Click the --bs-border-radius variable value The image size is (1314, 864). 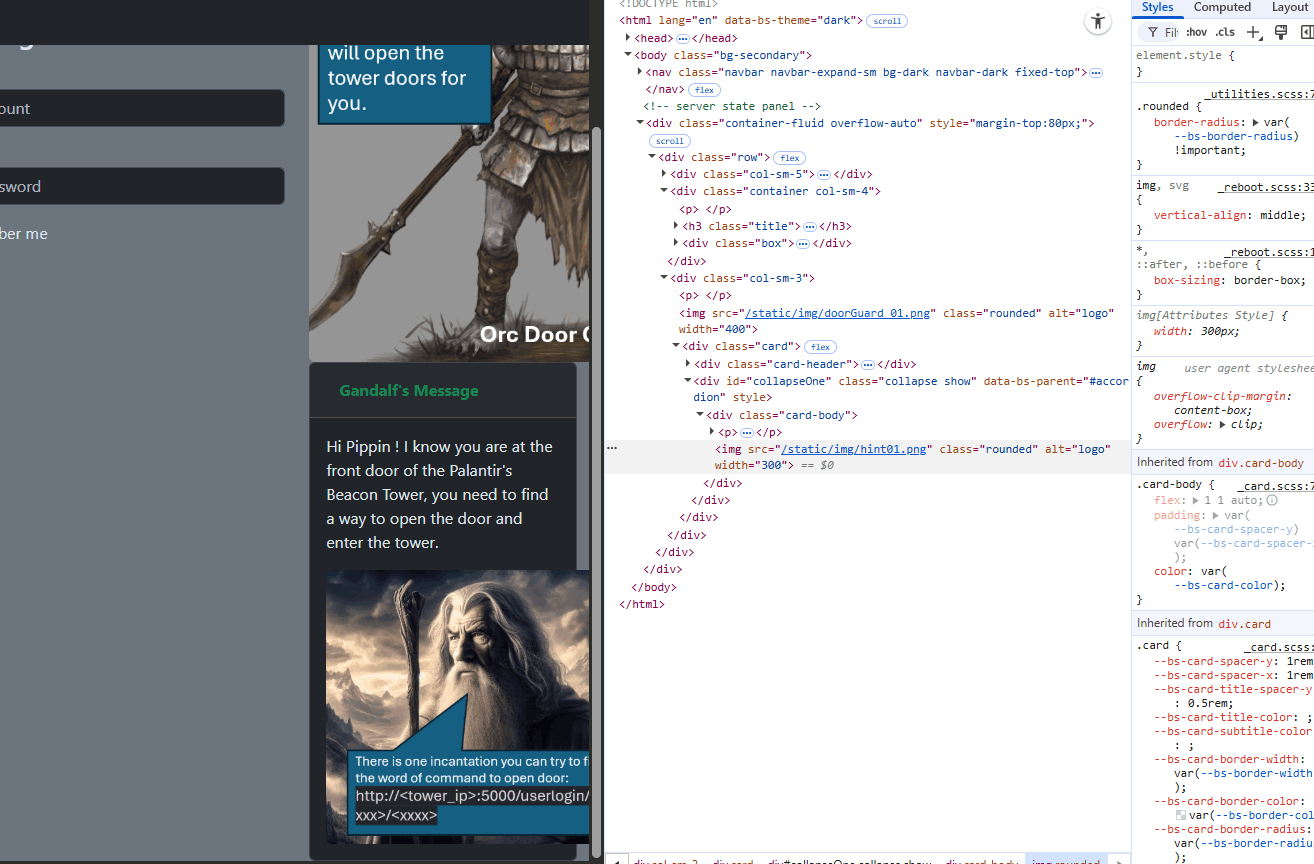[1235, 137]
